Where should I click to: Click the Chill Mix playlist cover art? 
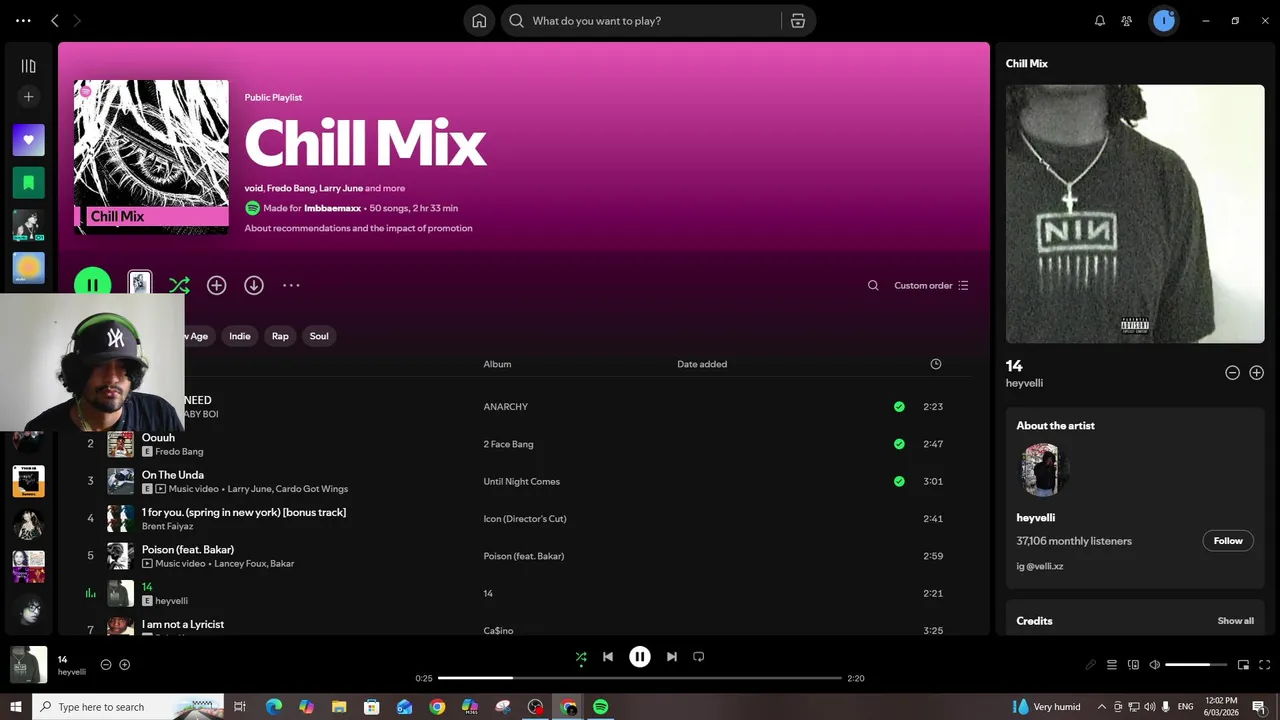pos(151,157)
